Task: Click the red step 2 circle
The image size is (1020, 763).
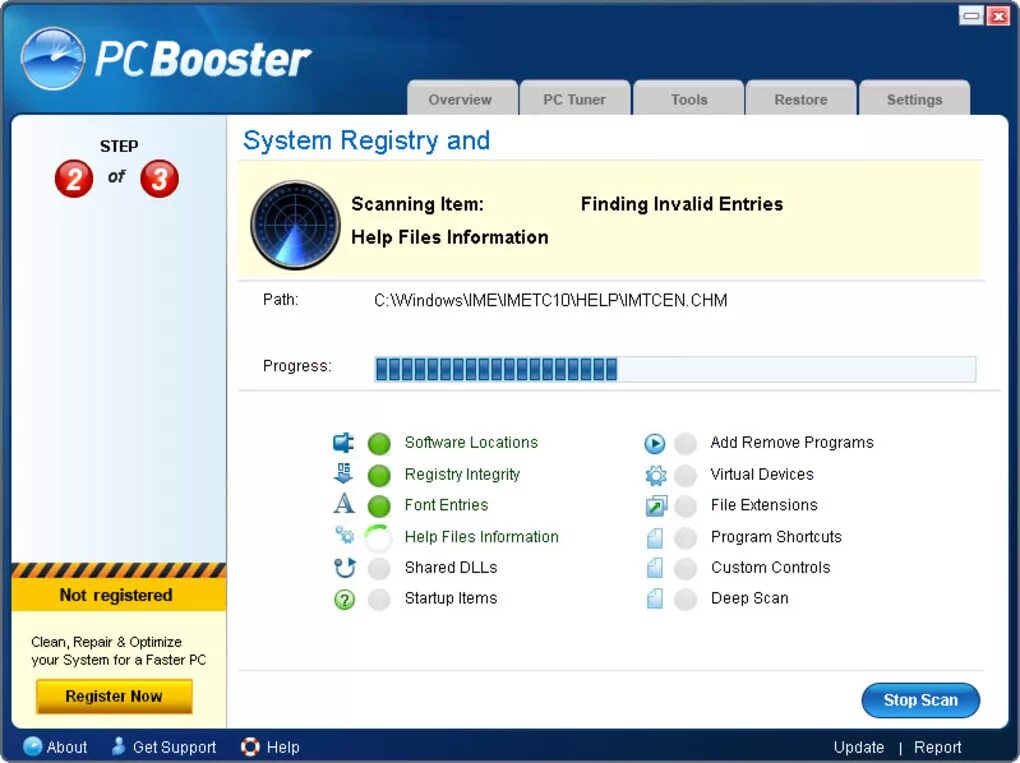Action: (x=74, y=178)
